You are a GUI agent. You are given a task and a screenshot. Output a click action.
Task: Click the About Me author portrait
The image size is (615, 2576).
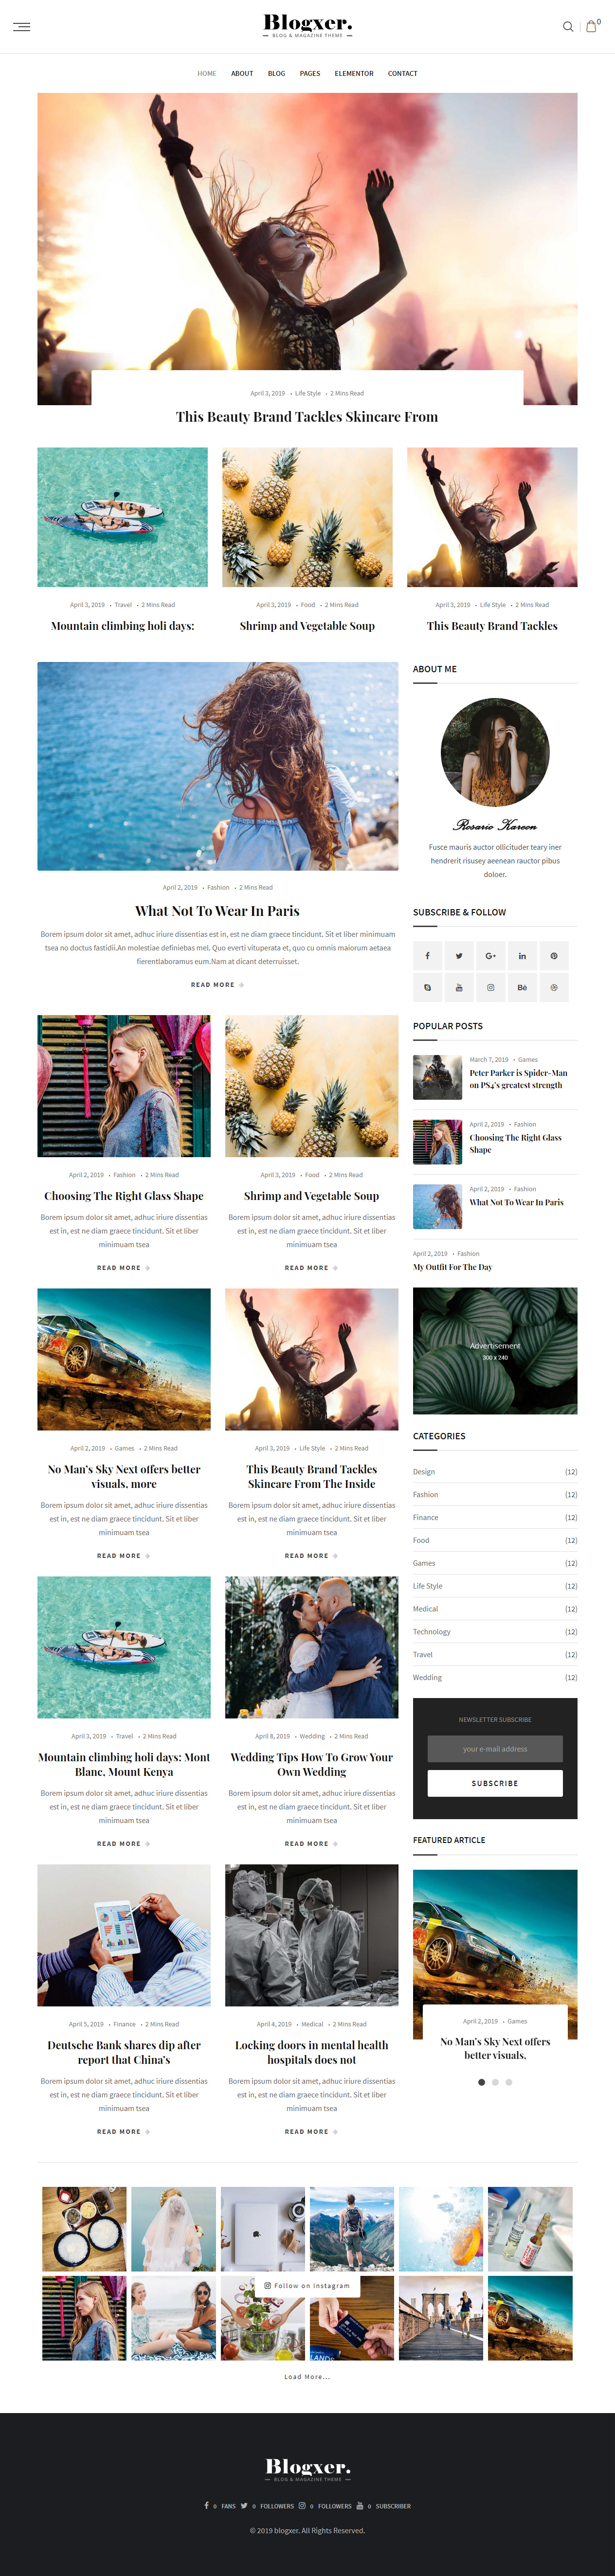coord(495,753)
